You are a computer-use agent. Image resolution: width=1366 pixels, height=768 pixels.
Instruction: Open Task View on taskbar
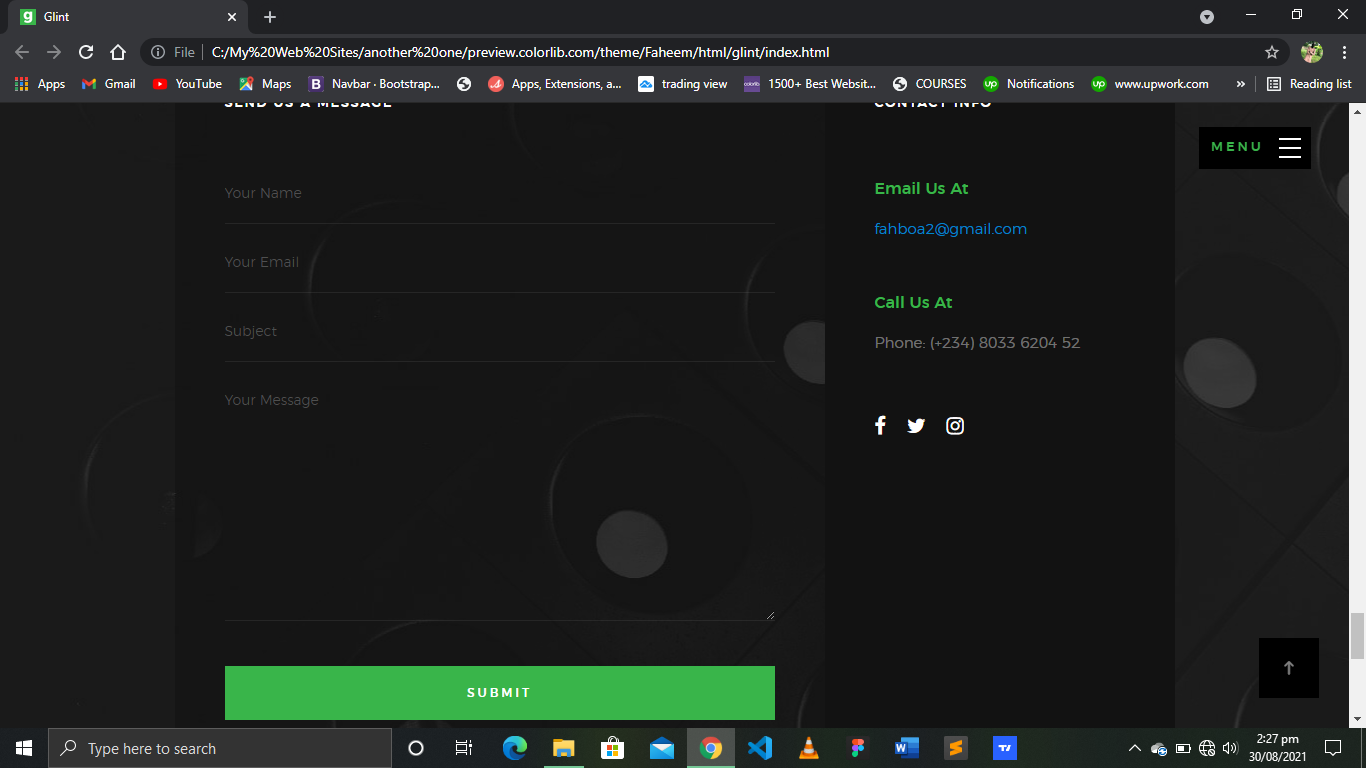click(x=464, y=748)
